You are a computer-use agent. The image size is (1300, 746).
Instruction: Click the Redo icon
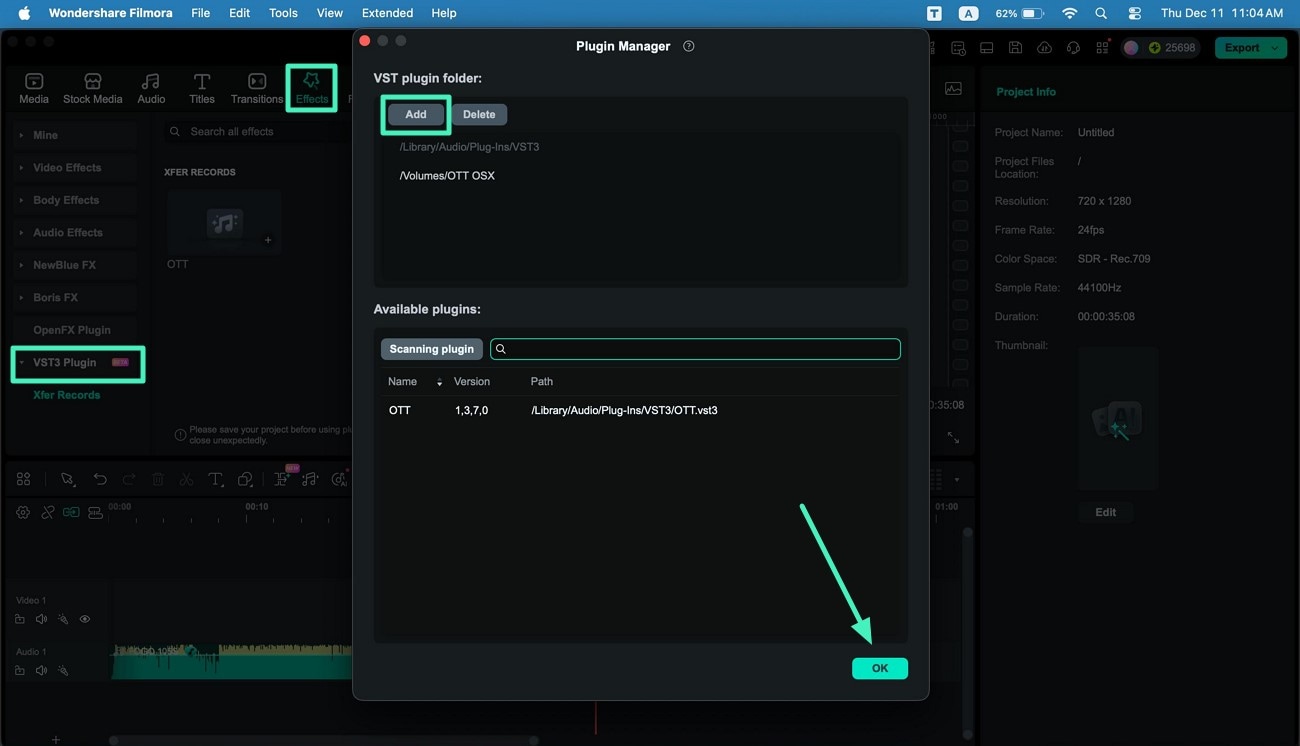click(x=128, y=479)
